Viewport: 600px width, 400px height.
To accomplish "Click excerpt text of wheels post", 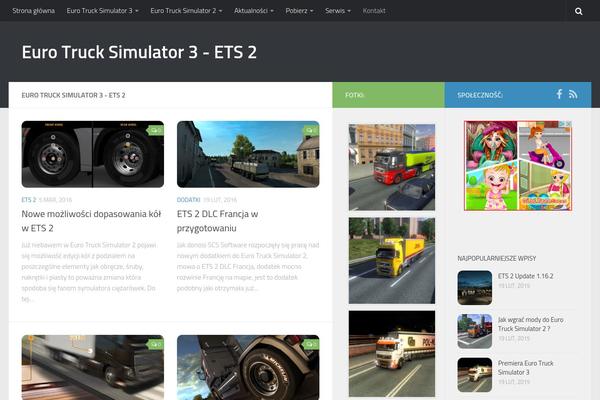I will click(90, 272).
